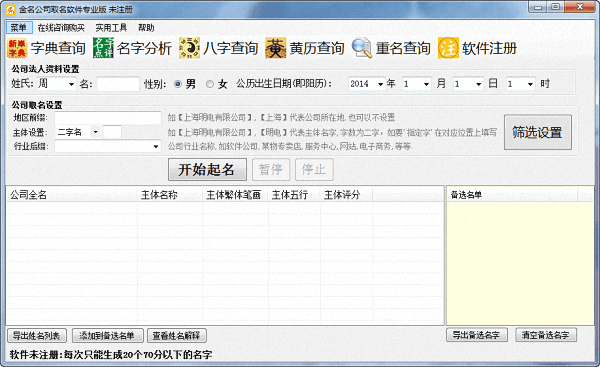Click the 暂停 button
This screenshot has width=600, height=367.
tap(271, 170)
